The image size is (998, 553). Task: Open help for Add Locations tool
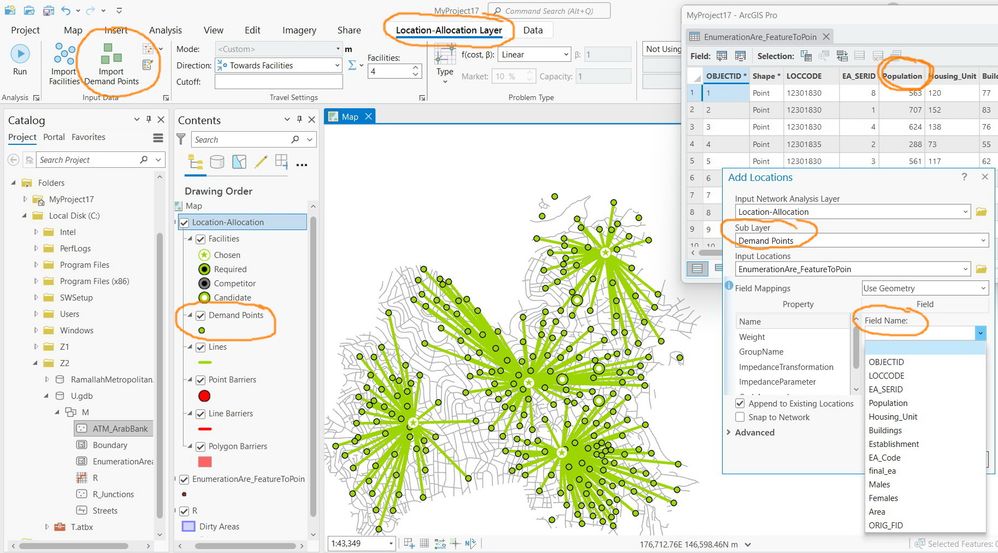tap(964, 177)
